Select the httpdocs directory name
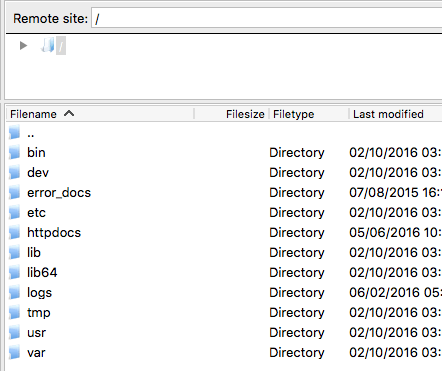 54,232
